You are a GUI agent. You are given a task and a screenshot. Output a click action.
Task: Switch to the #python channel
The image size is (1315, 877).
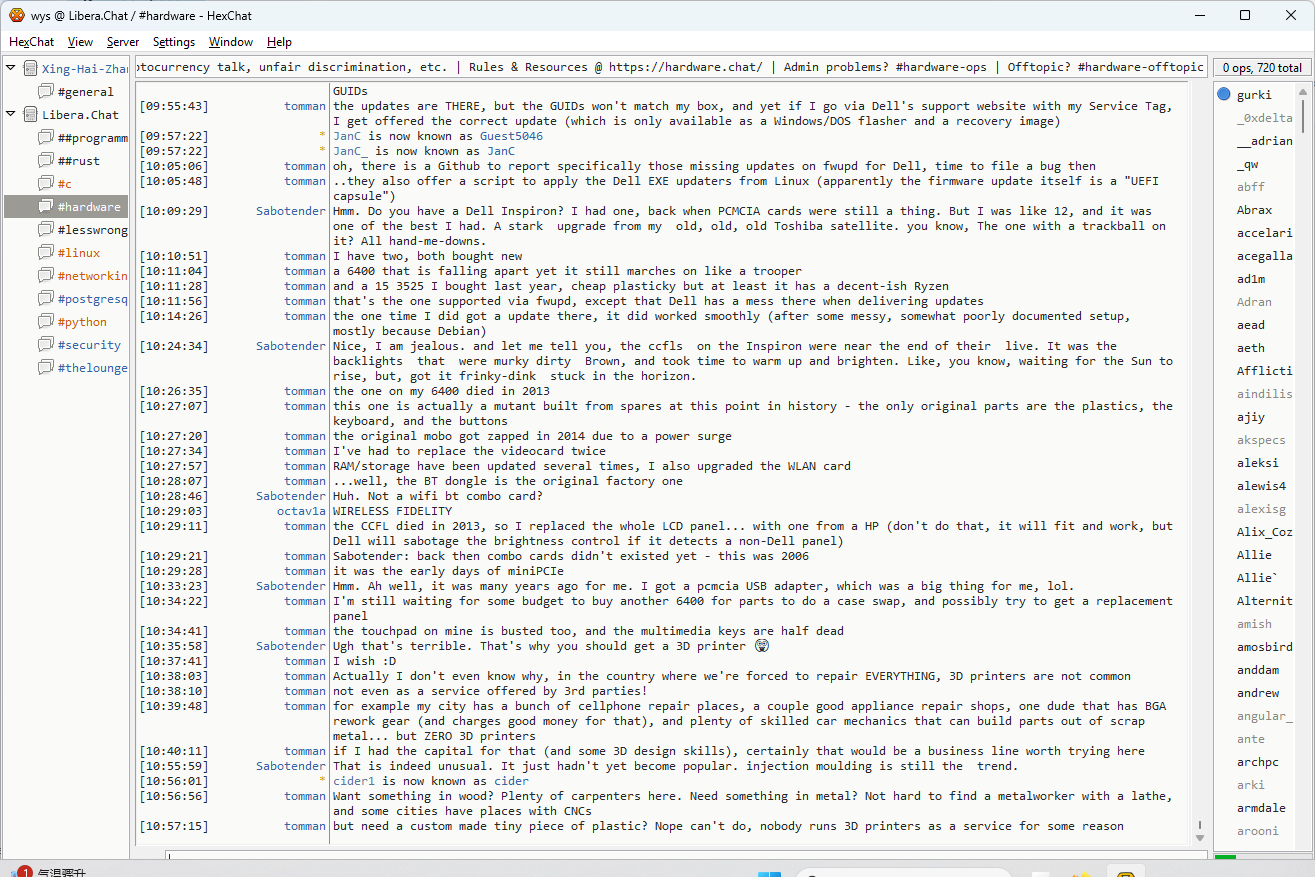pos(82,322)
